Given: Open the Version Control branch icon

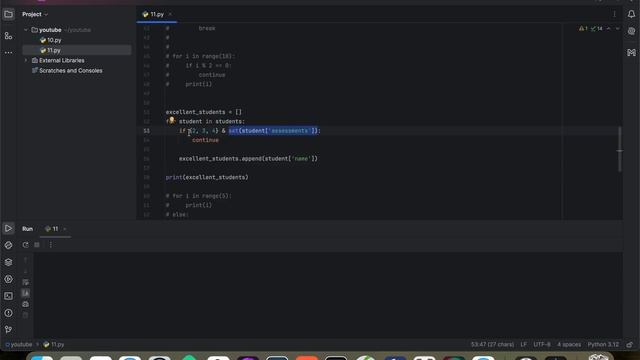Looking at the screenshot, I should [8, 329].
